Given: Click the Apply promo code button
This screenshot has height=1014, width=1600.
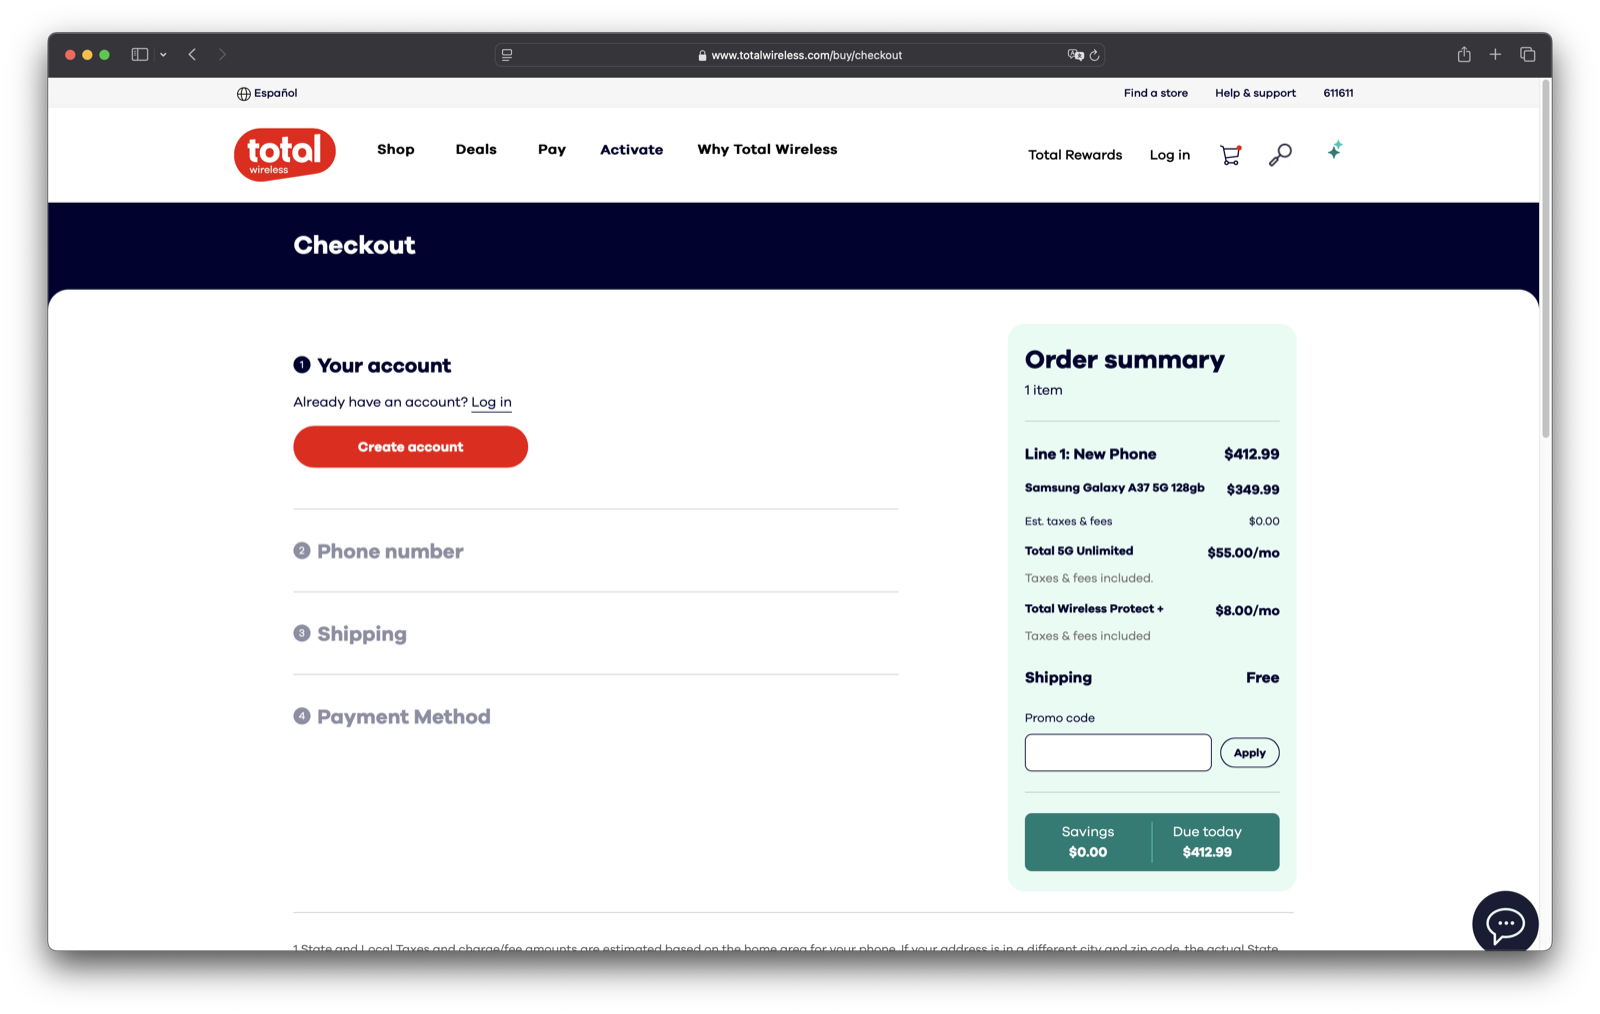Looking at the screenshot, I should [1249, 753].
